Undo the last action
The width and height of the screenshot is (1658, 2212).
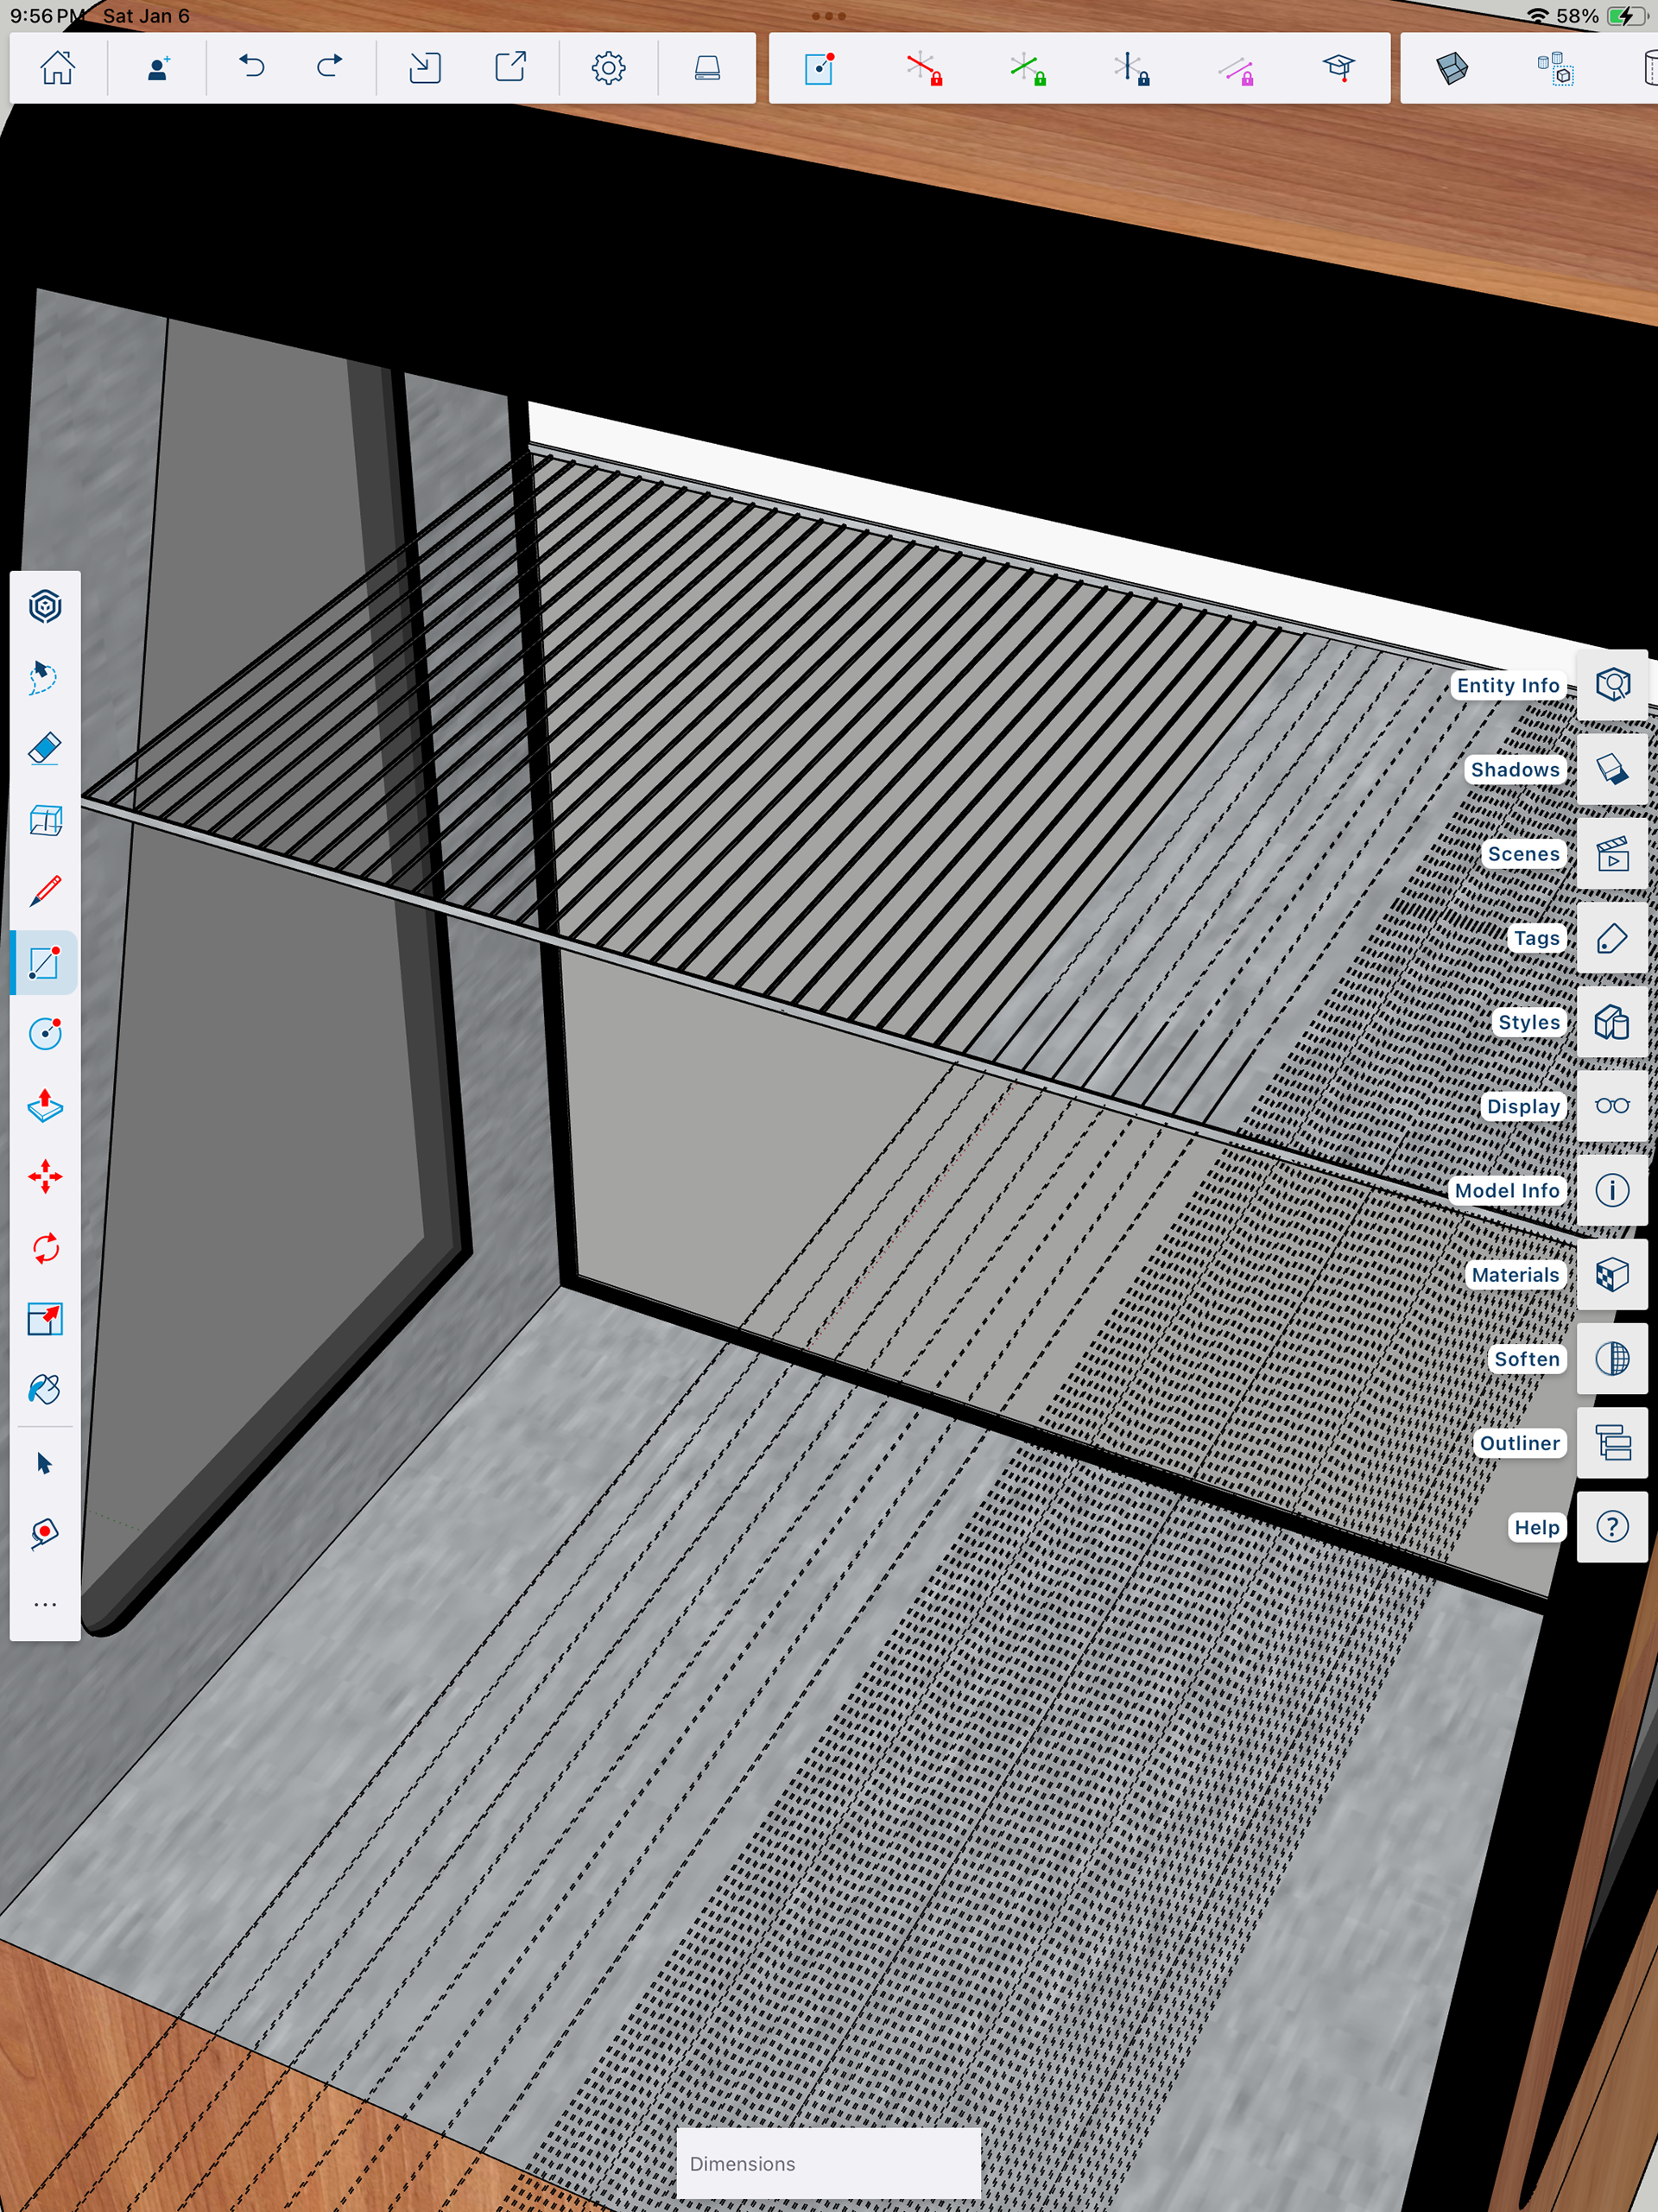click(251, 68)
